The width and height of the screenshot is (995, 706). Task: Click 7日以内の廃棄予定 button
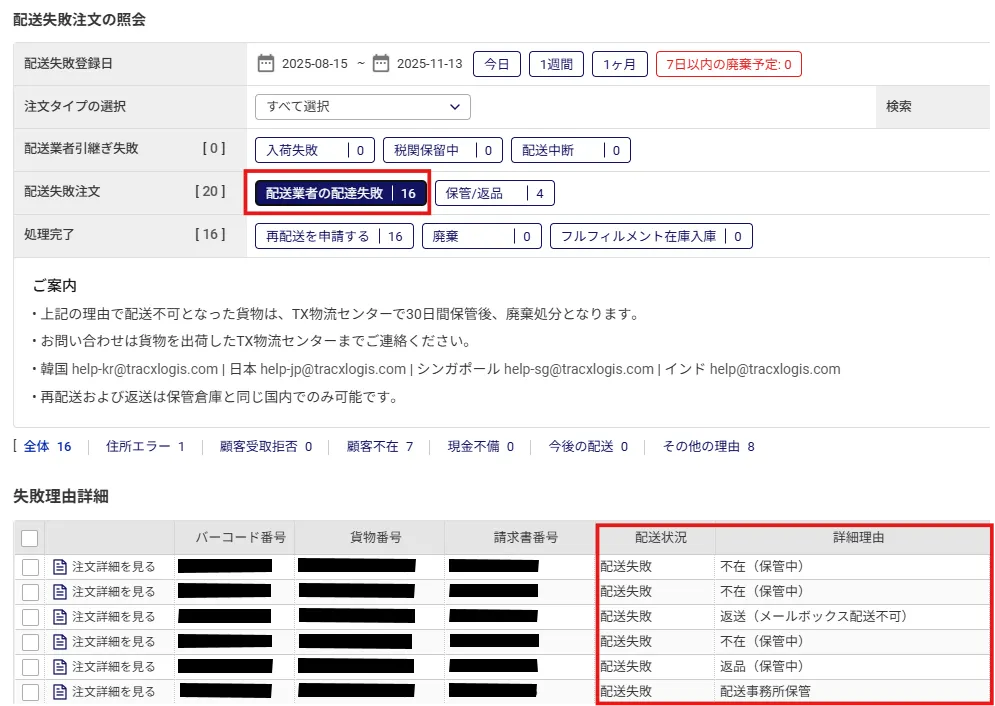729,64
